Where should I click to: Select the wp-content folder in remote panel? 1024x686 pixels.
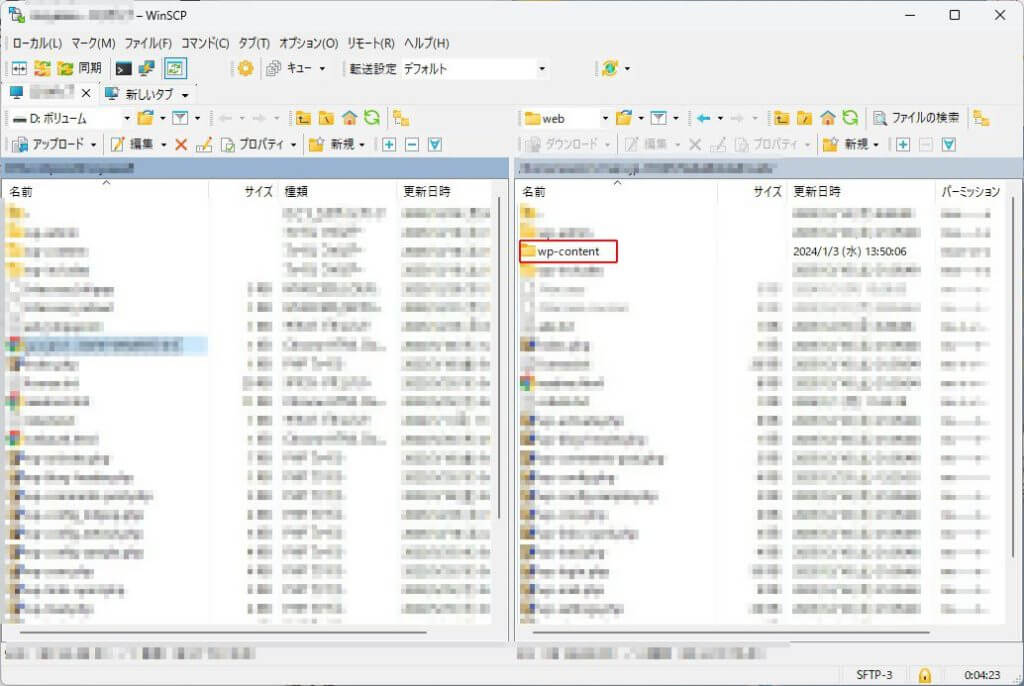tap(568, 252)
